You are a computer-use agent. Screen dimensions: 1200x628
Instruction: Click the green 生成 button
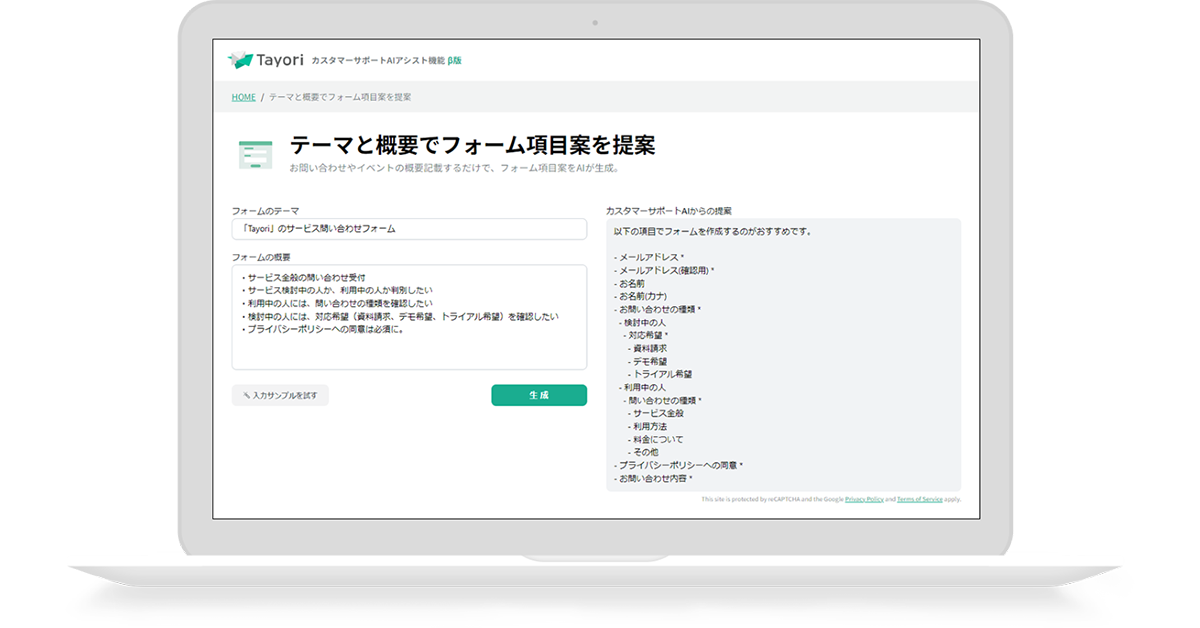tap(539, 395)
